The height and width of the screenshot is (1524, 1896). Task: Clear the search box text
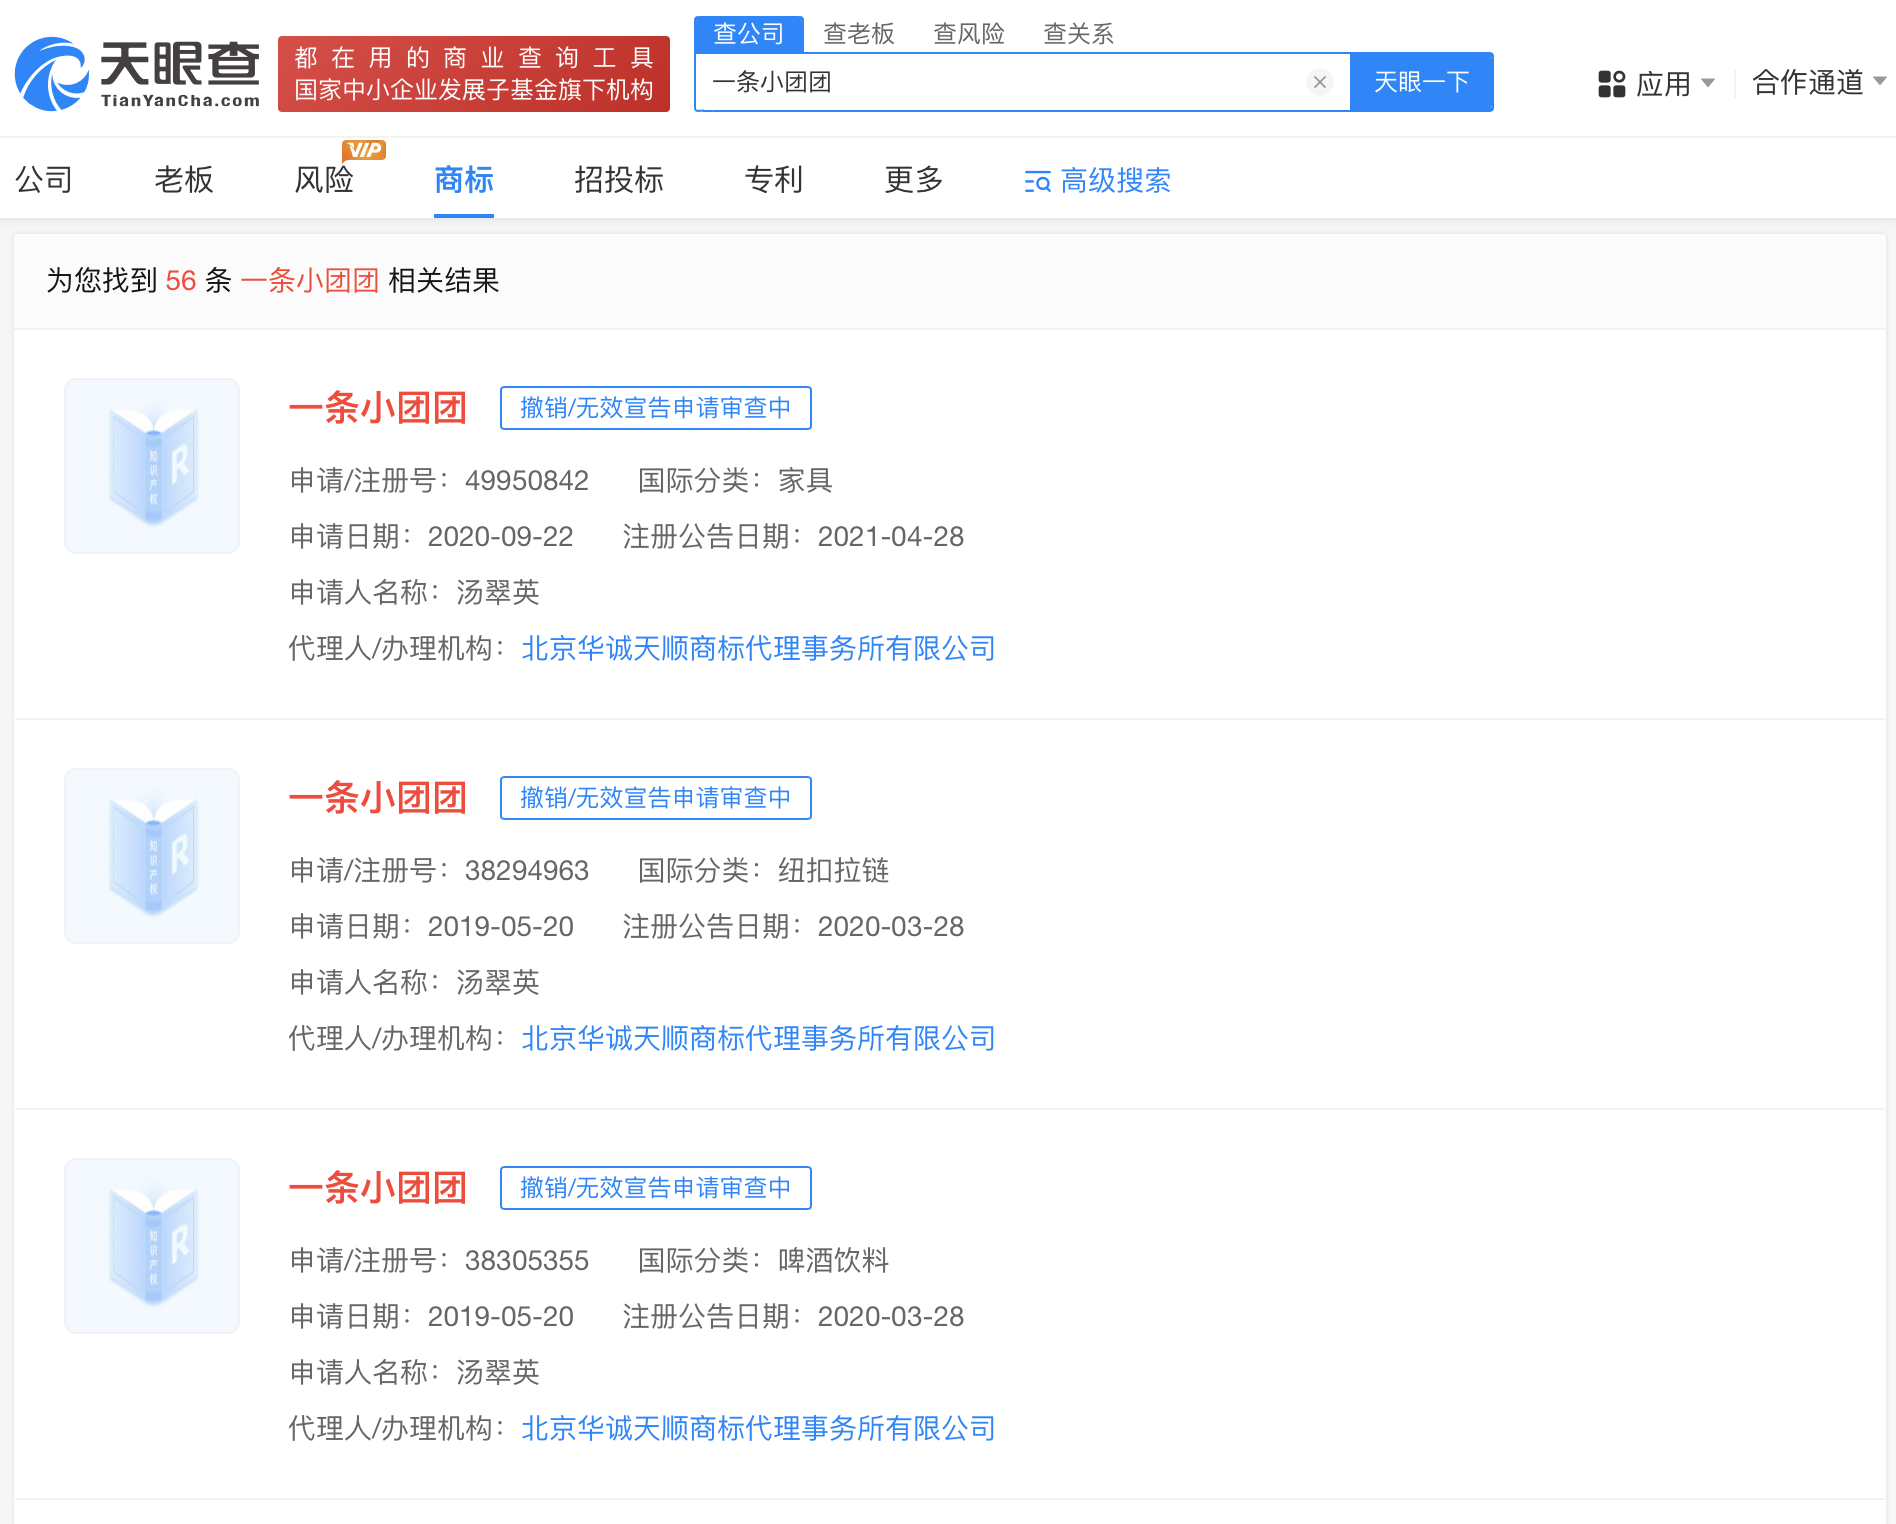coord(1319,82)
